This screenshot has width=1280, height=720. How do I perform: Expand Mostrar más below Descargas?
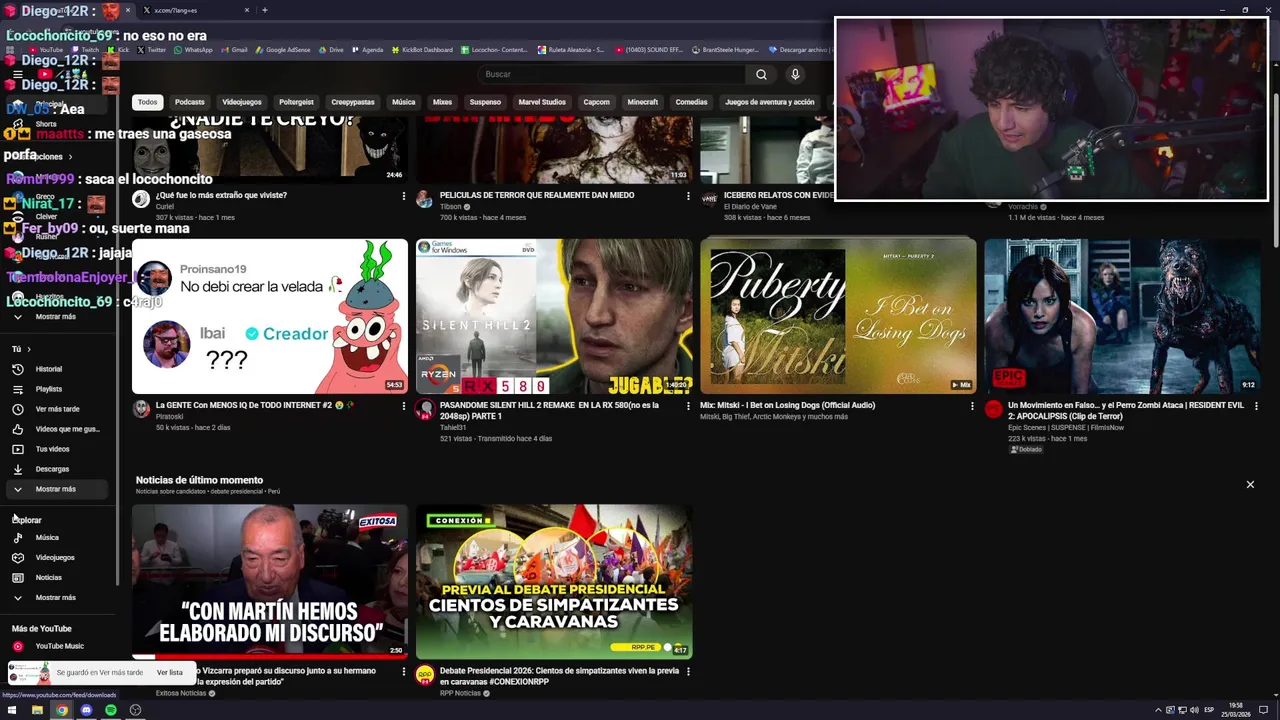[55, 489]
